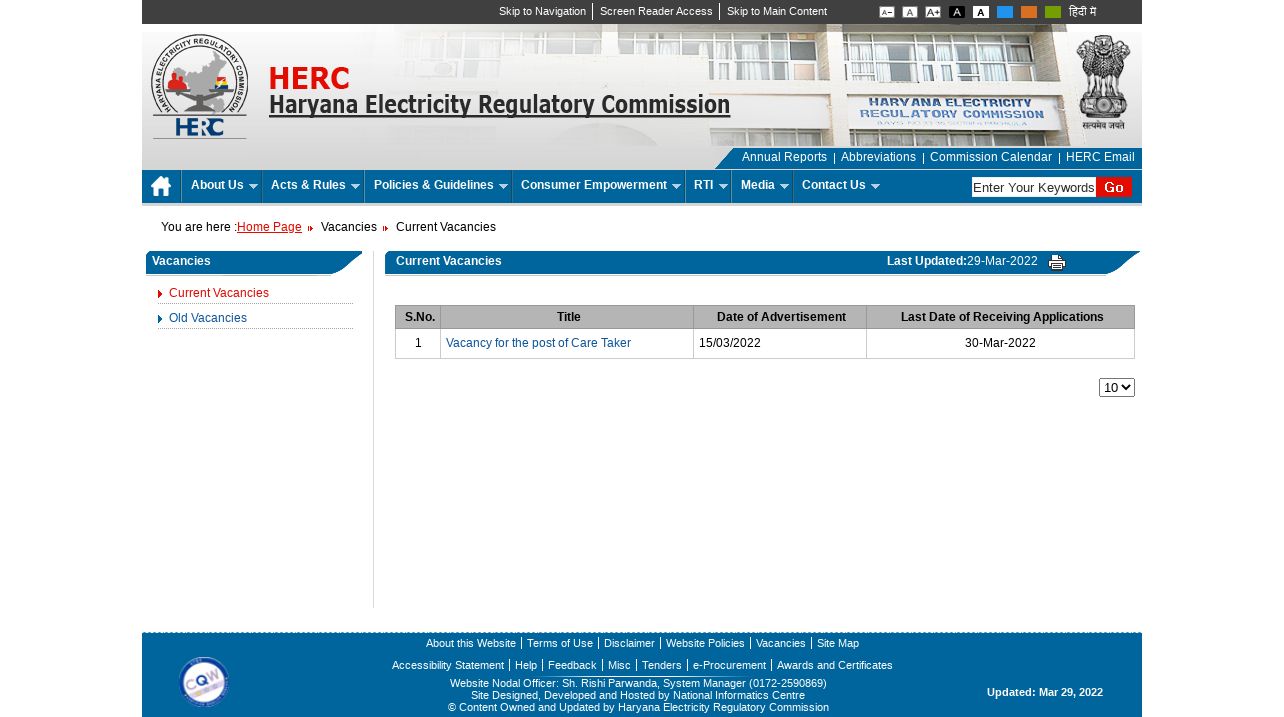The width and height of the screenshot is (1284, 717).
Task: Click the Home icon in navigation bar
Action: point(161,186)
